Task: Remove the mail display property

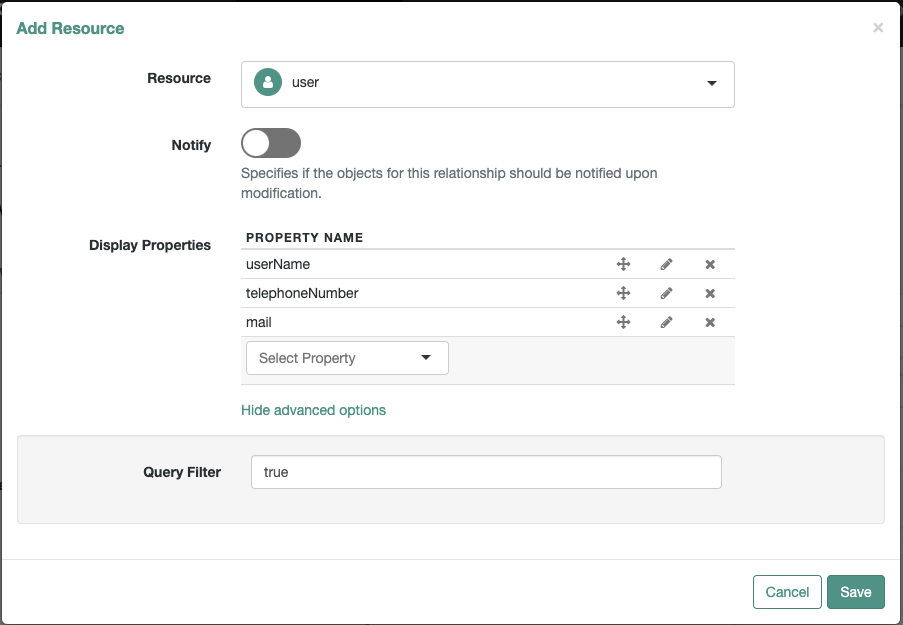Action: pos(710,323)
